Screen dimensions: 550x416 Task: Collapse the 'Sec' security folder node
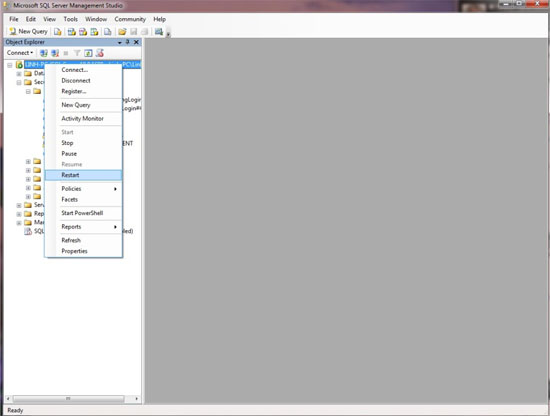click(x=19, y=82)
